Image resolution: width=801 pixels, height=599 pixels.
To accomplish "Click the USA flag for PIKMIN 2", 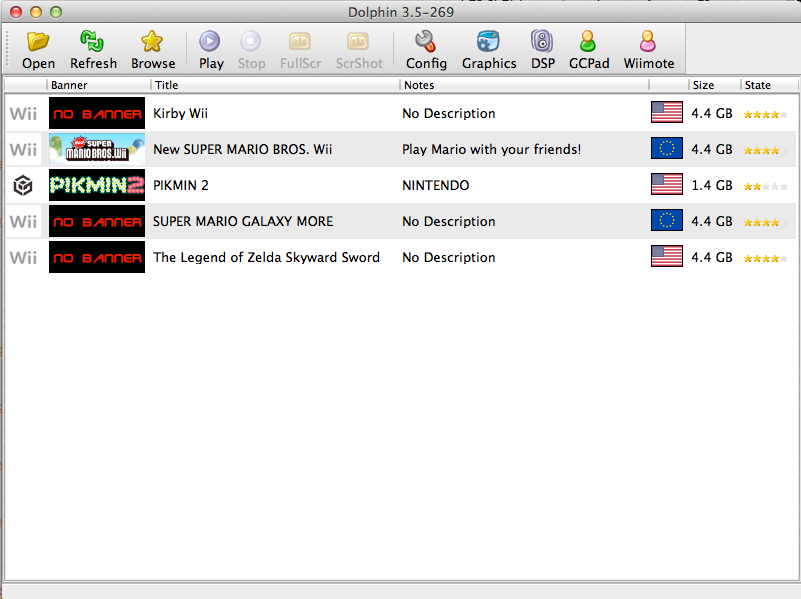I will pyautogui.click(x=667, y=184).
